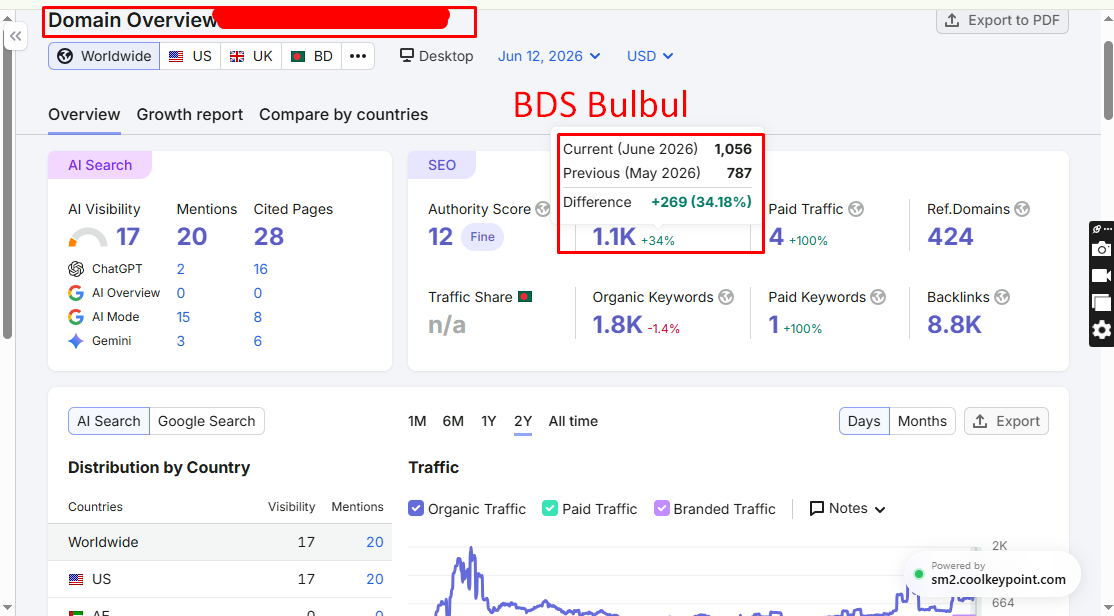Open the Compare by countries tab
The width and height of the screenshot is (1114, 616).
click(x=343, y=114)
